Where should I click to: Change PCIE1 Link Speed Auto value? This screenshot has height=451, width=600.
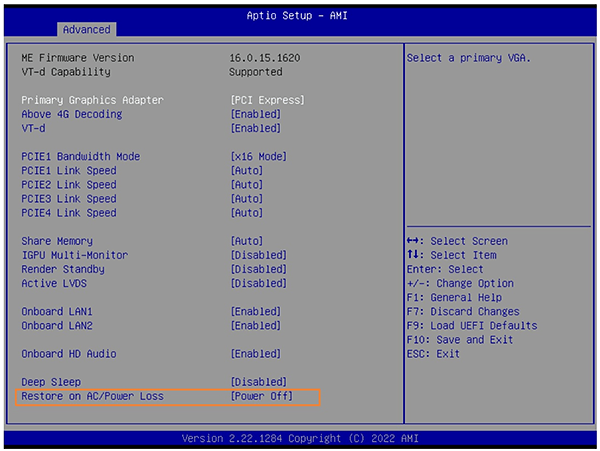point(247,171)
